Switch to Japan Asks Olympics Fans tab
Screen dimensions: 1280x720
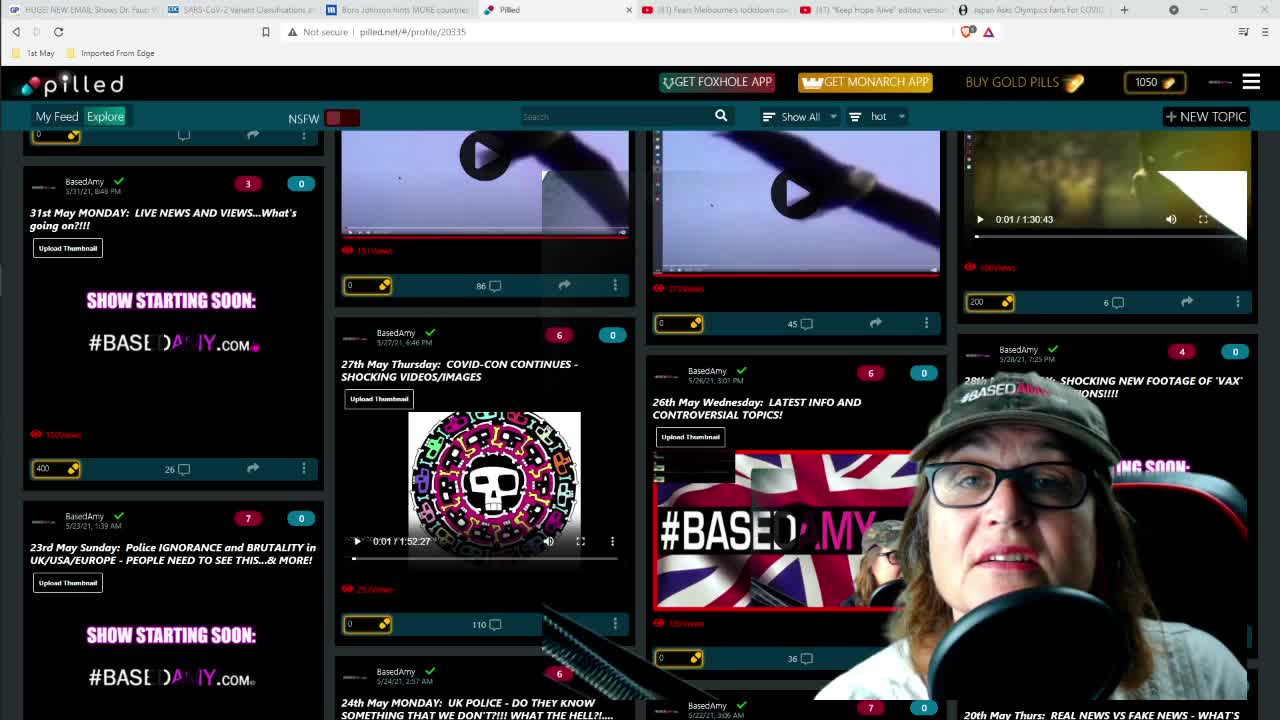[1030, 10]
